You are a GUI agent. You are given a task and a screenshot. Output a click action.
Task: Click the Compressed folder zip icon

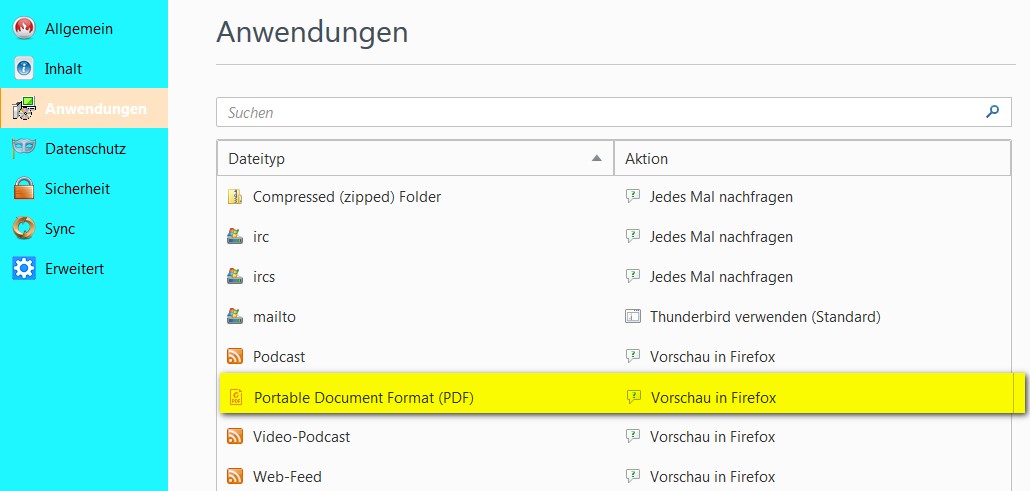(x=235, y=197)
